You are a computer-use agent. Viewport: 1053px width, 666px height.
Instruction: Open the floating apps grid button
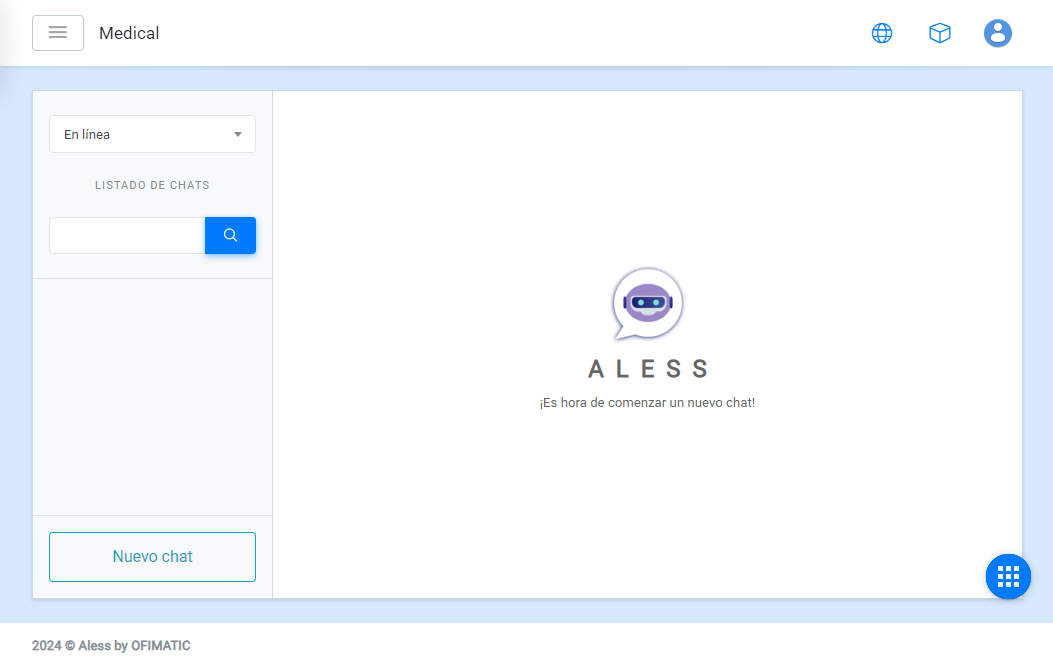tap(1008, 576)
